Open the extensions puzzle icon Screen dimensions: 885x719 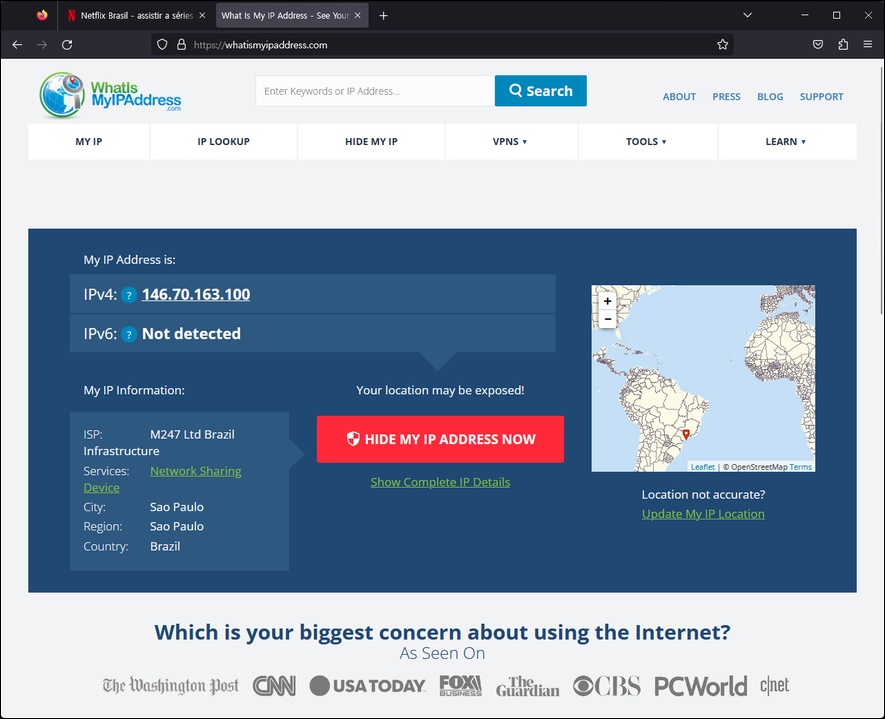coord(843,45)
